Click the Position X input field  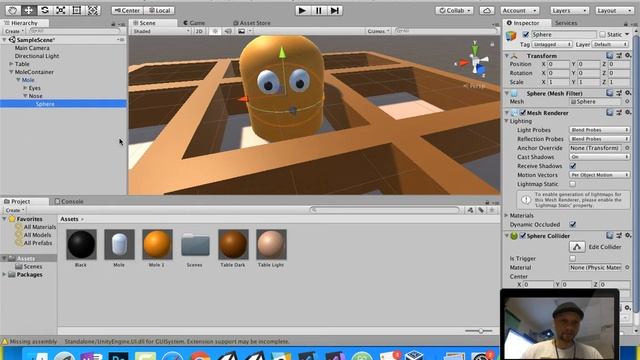click(558, 64)
